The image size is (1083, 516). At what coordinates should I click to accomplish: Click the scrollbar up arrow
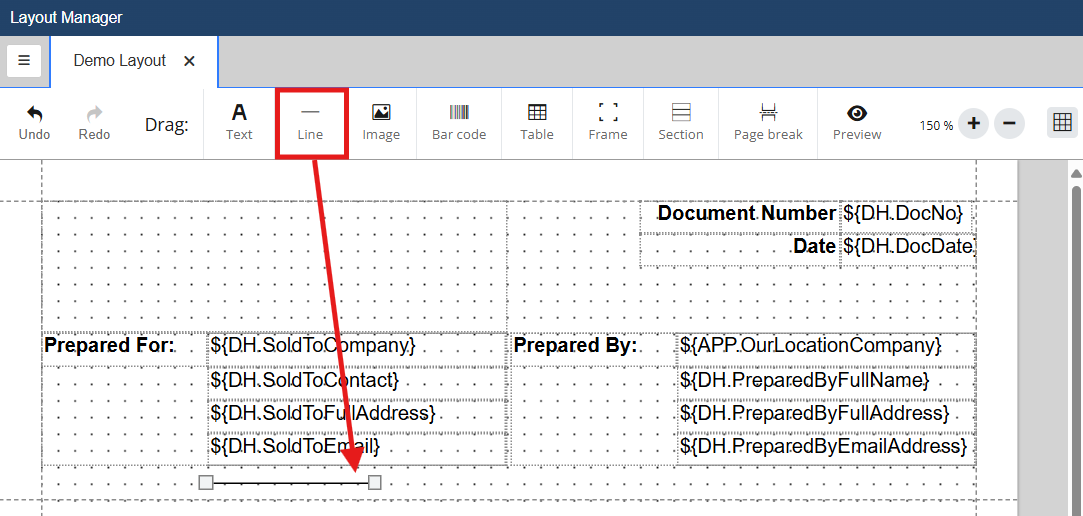[1076, 173]
